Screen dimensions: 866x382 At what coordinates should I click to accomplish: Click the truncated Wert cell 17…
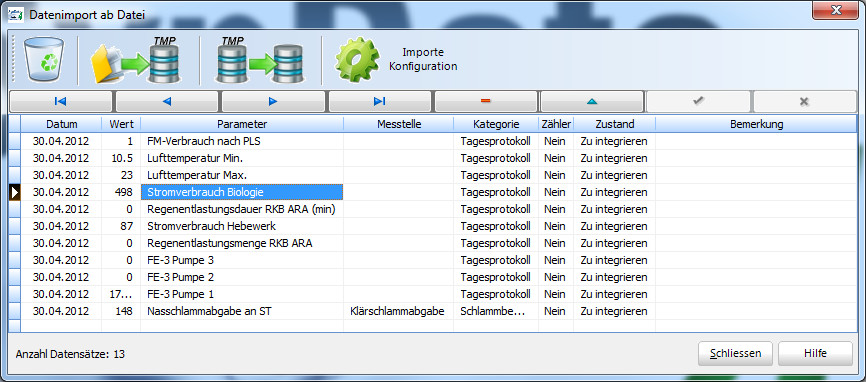click(122, 294)
